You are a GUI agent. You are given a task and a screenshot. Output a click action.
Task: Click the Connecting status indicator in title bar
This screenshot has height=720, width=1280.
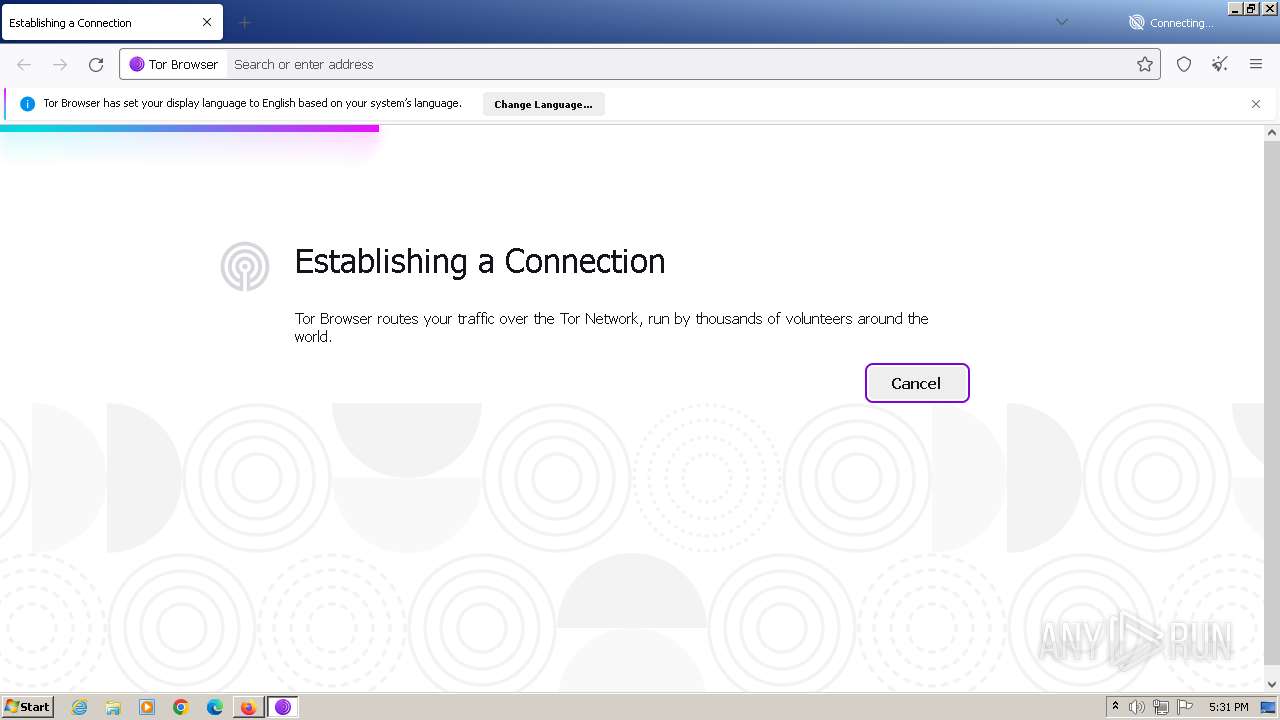[x=1171, y=22]
